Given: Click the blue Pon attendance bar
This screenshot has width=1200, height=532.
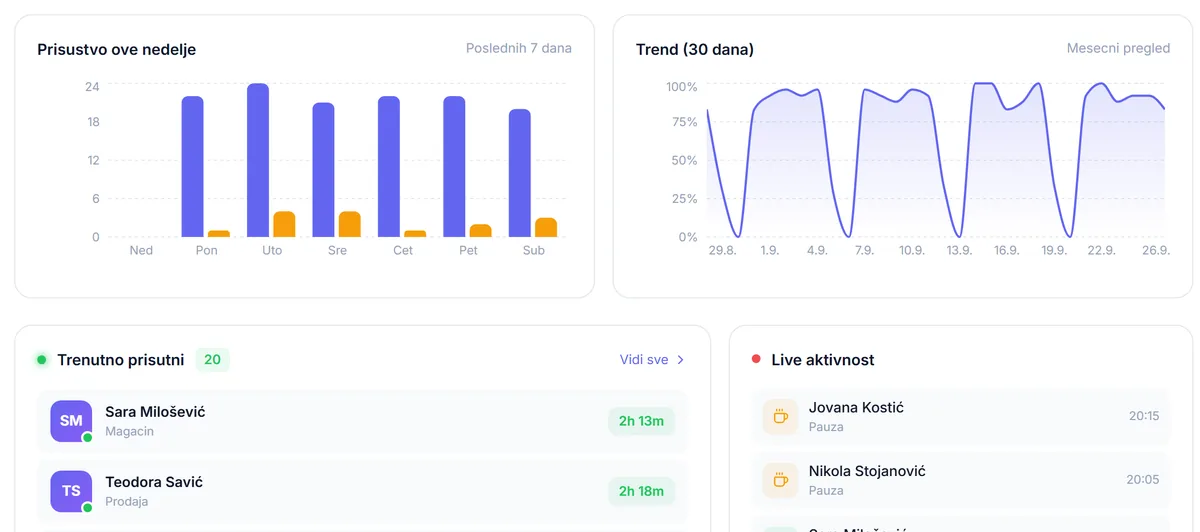Looking at the screenshot, I should 192,167.
